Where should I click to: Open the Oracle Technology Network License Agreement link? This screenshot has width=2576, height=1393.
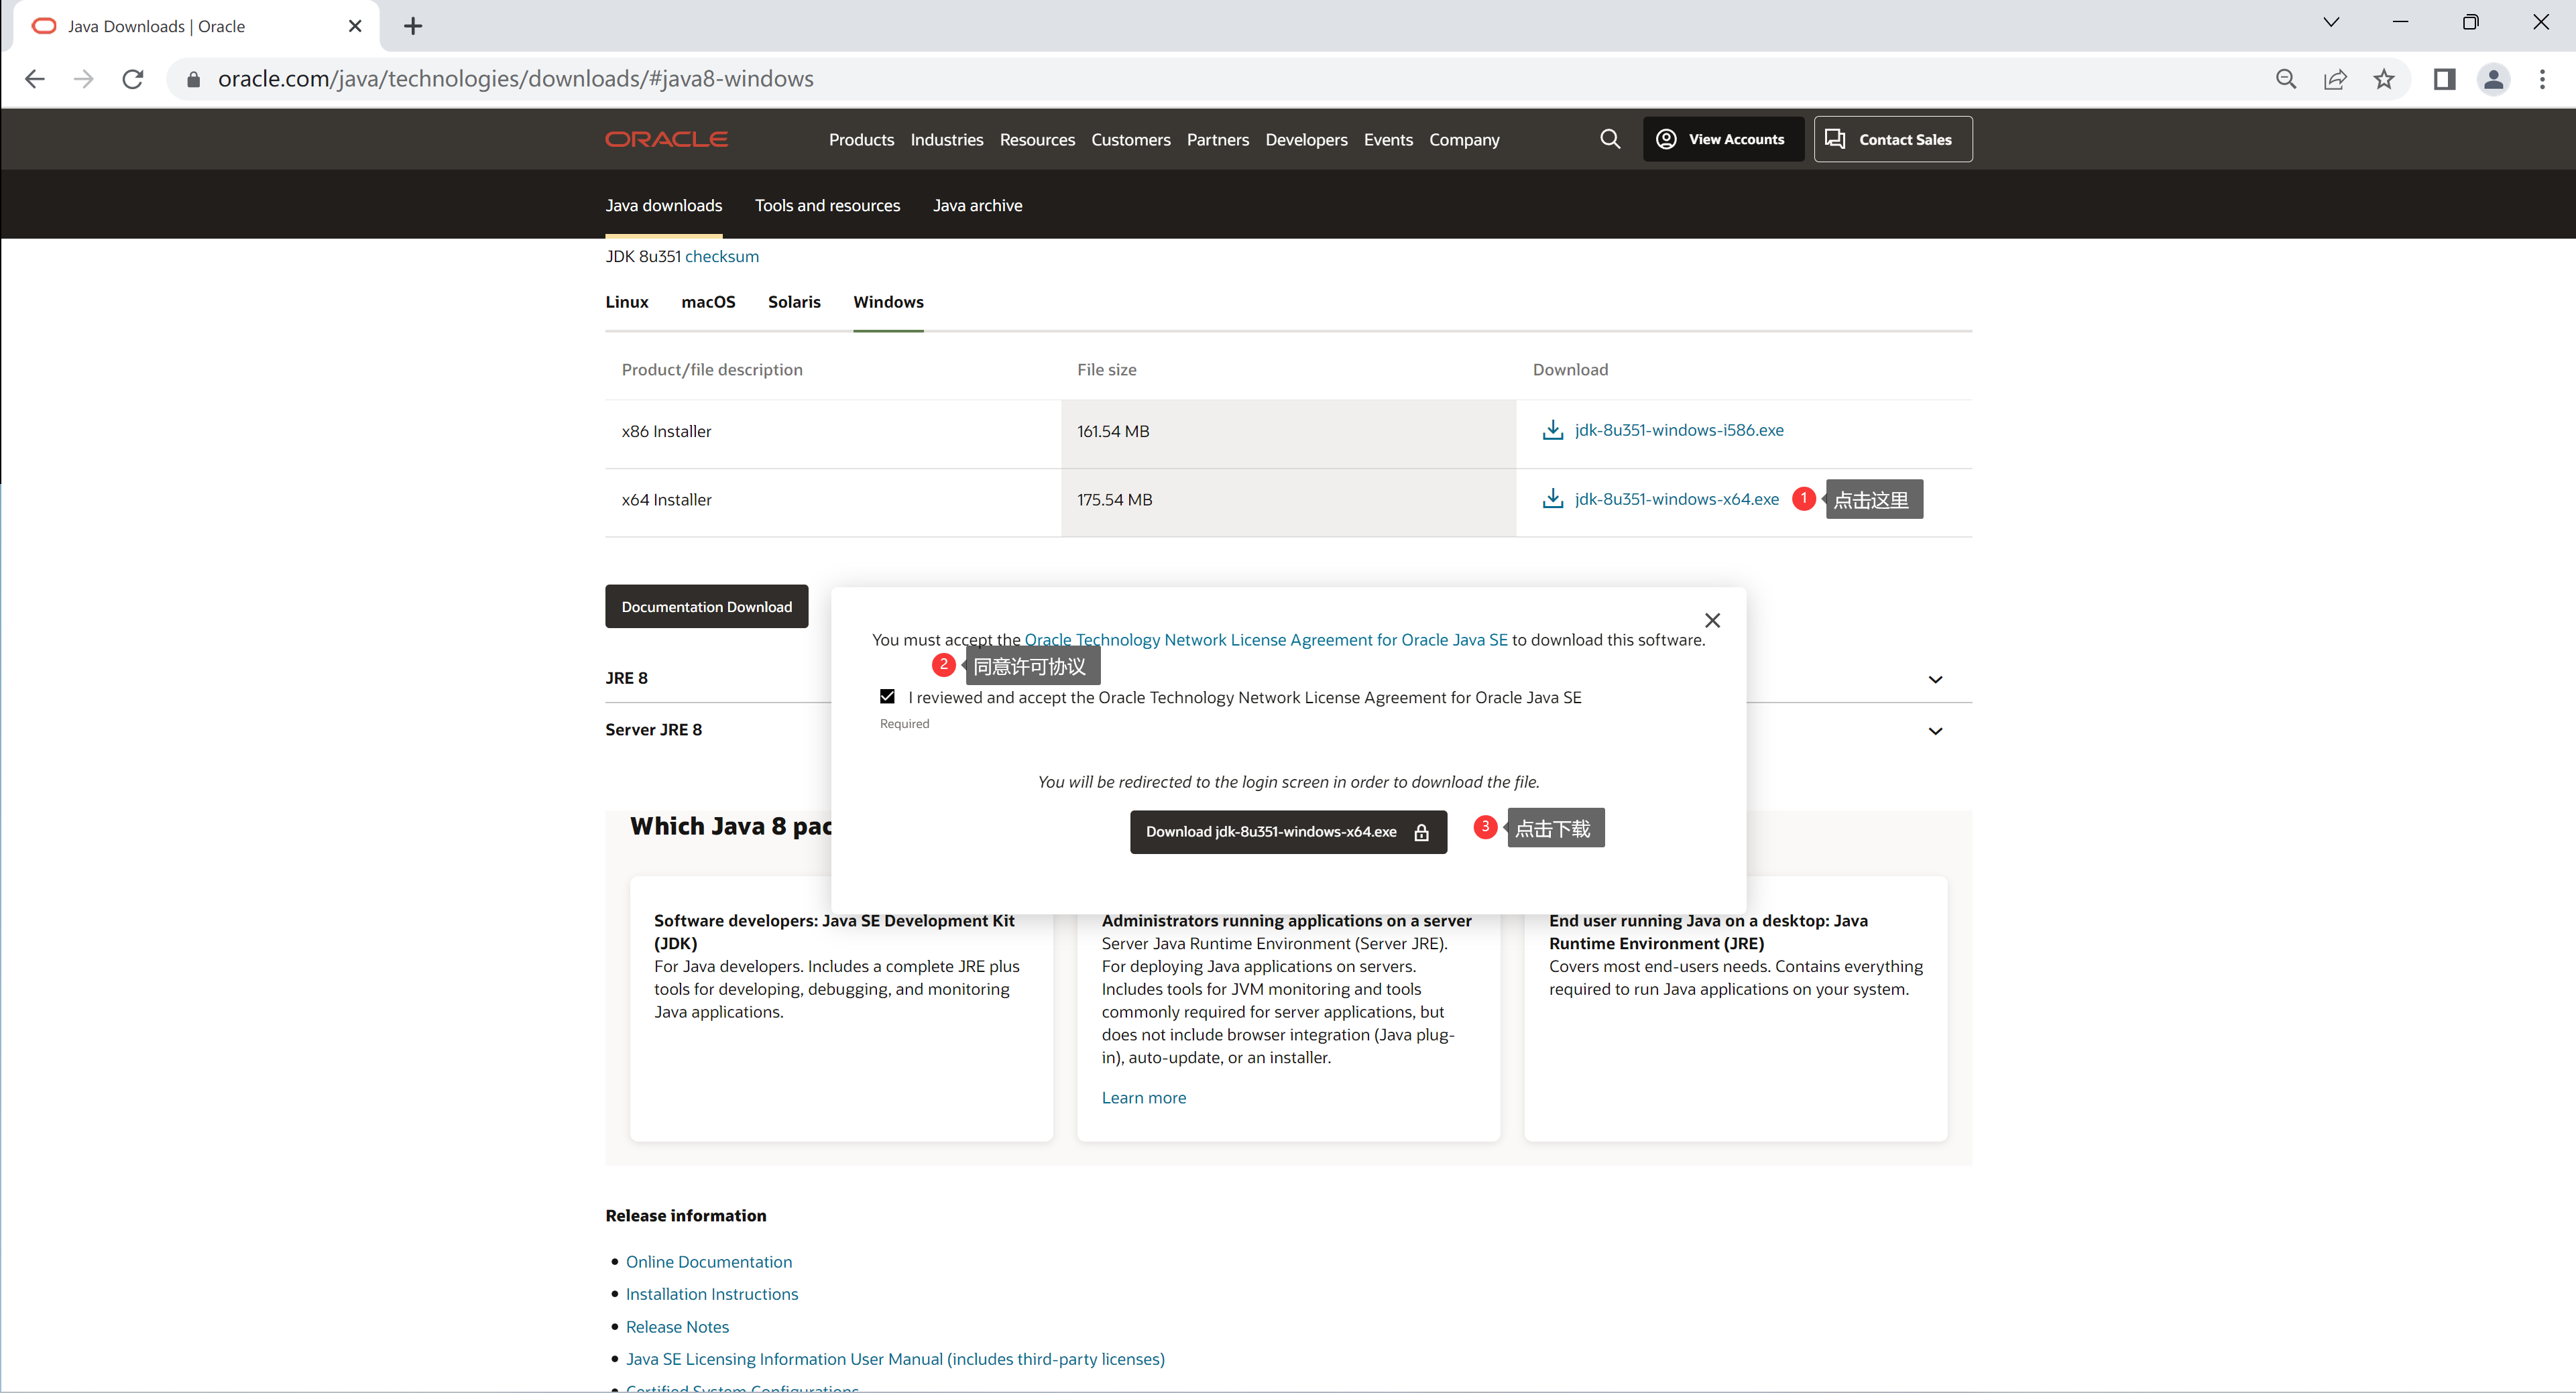1265,640
